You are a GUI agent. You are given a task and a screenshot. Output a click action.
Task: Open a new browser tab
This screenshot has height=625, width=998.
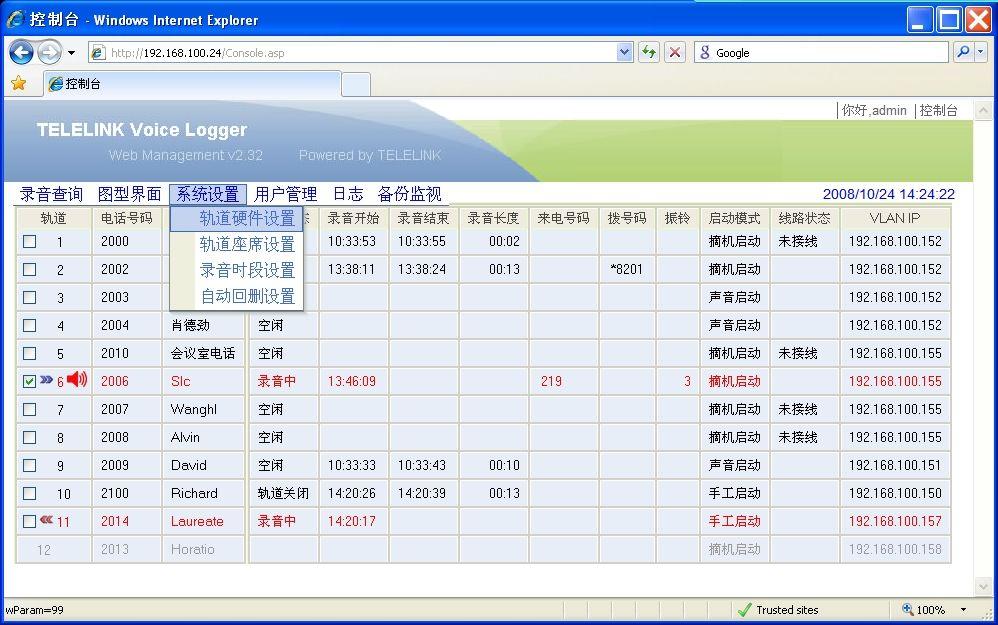(x=356, y=84)
